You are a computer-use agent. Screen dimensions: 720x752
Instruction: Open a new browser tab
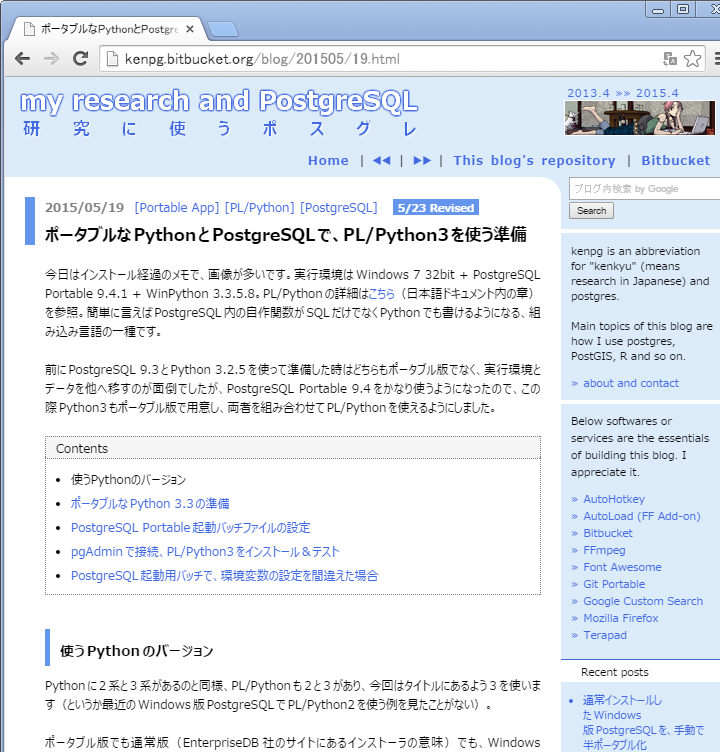coord(223,29)
